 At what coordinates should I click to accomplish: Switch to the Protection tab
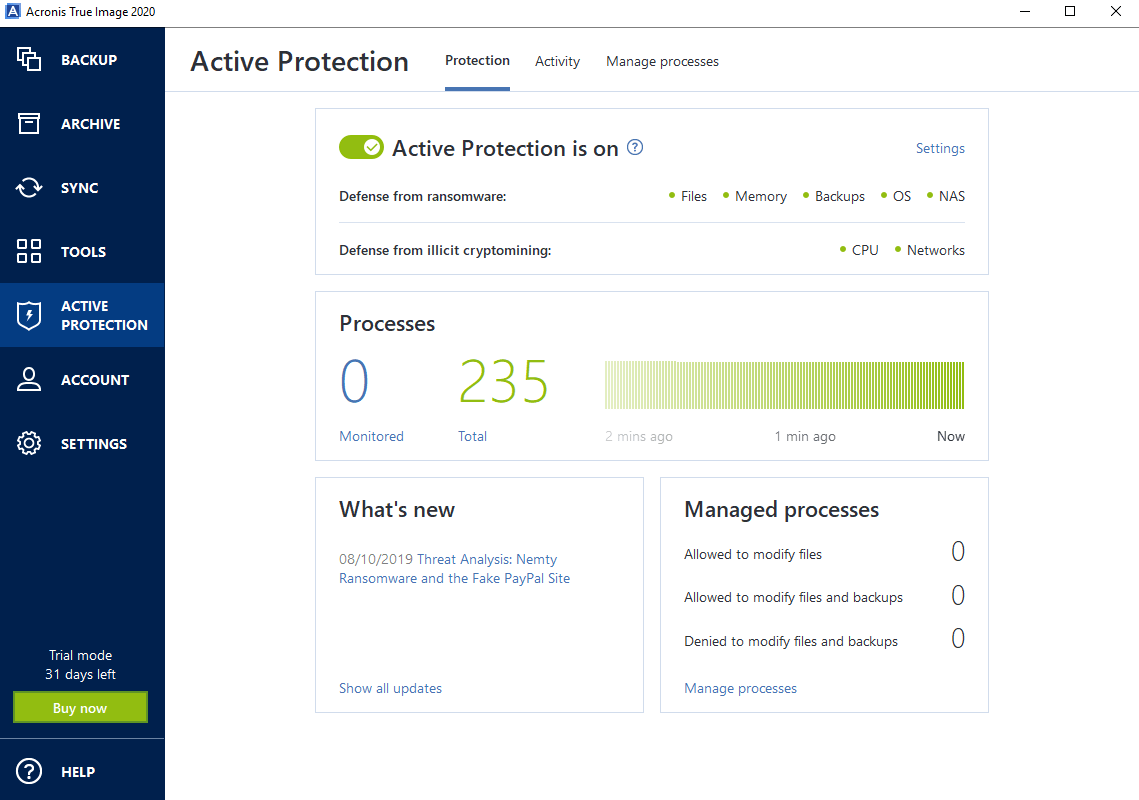tap(477, 61)
